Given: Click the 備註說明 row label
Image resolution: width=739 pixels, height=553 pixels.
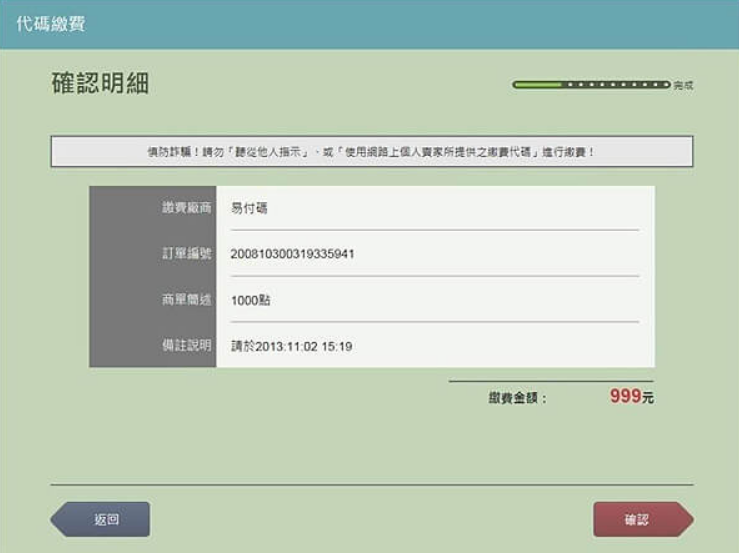Looking at the screenshot, I should pos(186,346).
